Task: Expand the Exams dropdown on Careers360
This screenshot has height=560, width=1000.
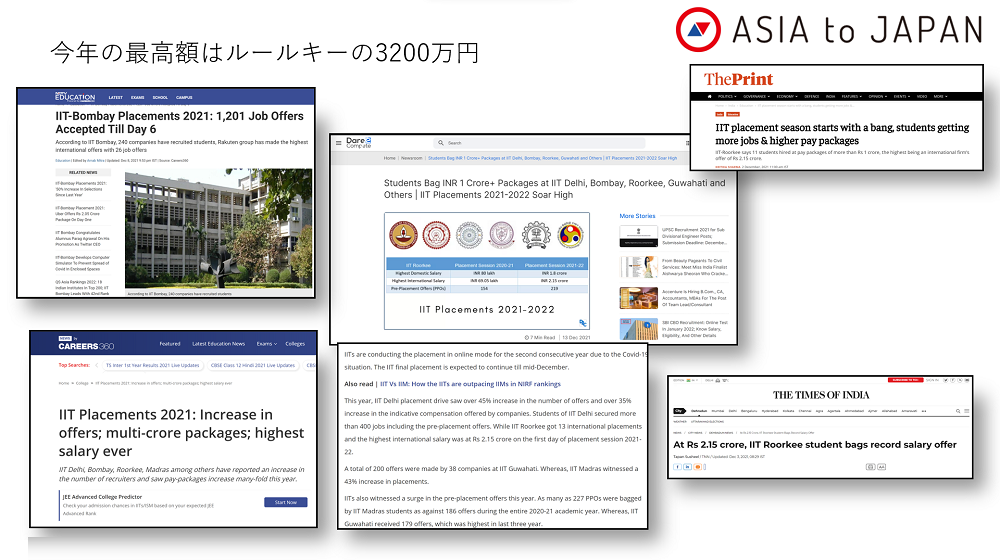Action: tap(267, 344)
